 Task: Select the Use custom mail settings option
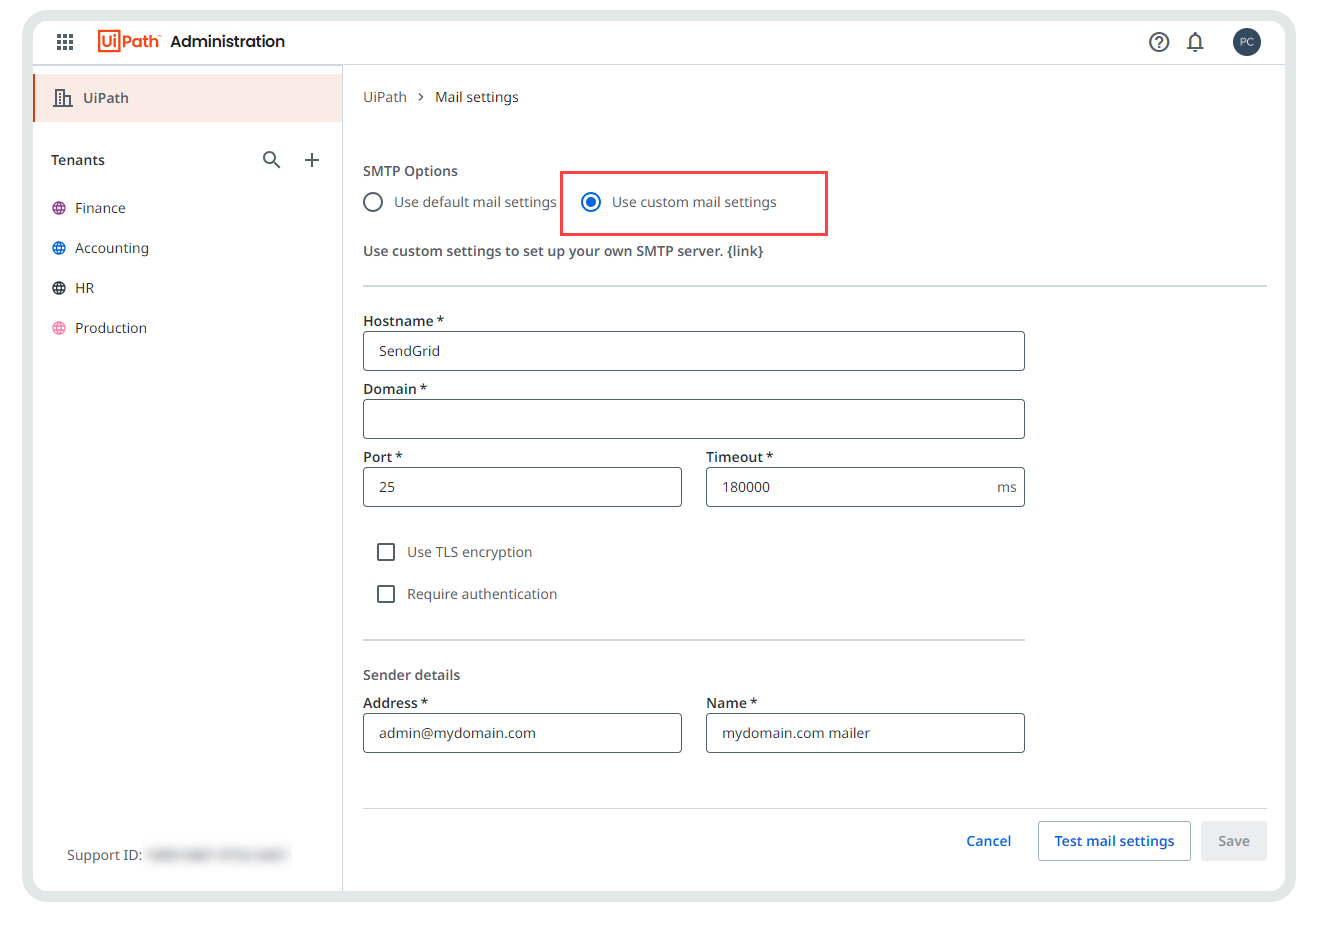591,201
